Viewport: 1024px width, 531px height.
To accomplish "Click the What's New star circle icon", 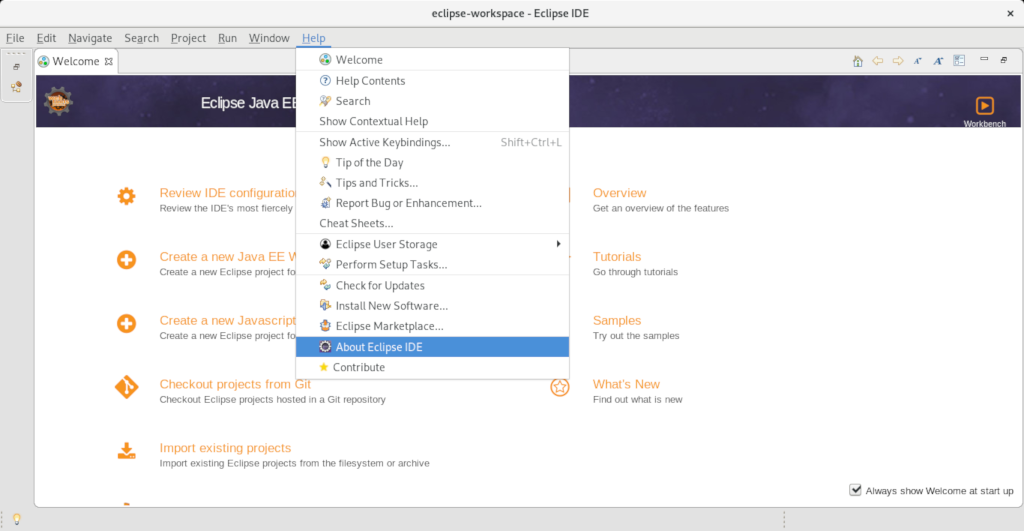I will (x=559, y=387).
